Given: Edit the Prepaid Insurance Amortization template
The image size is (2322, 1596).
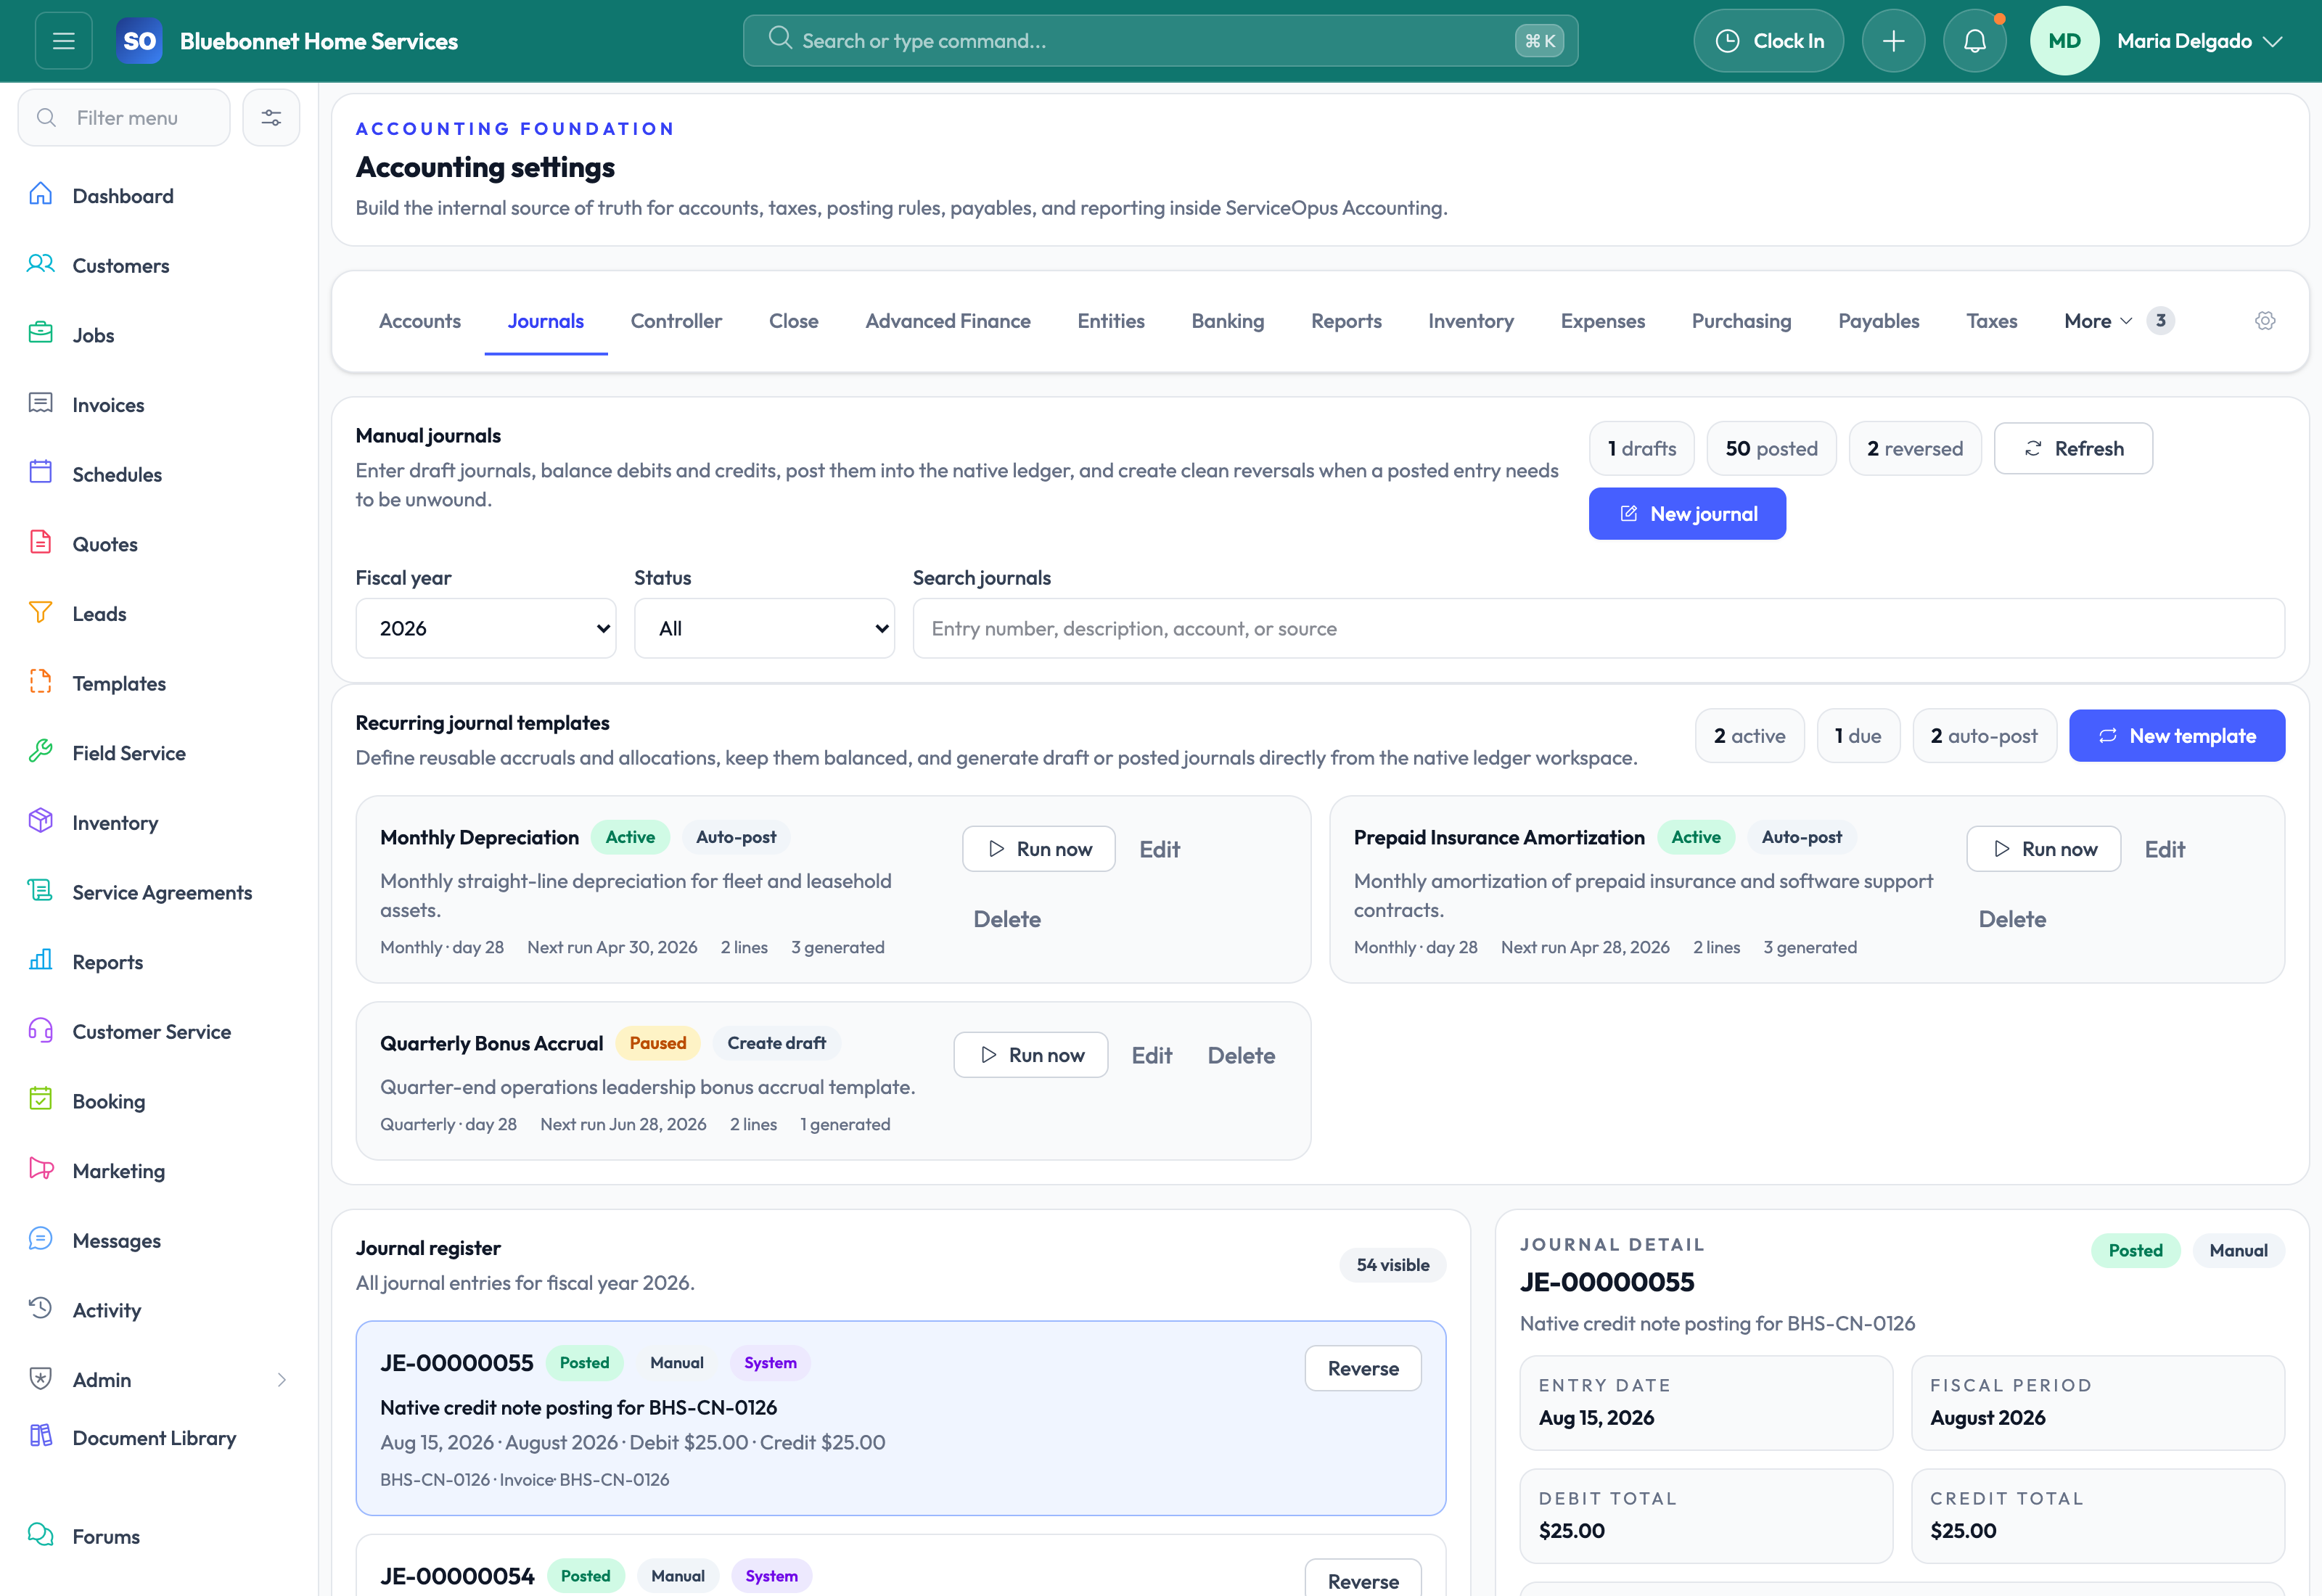Looking at the screenshot, I should click(x=2164, y=849).
